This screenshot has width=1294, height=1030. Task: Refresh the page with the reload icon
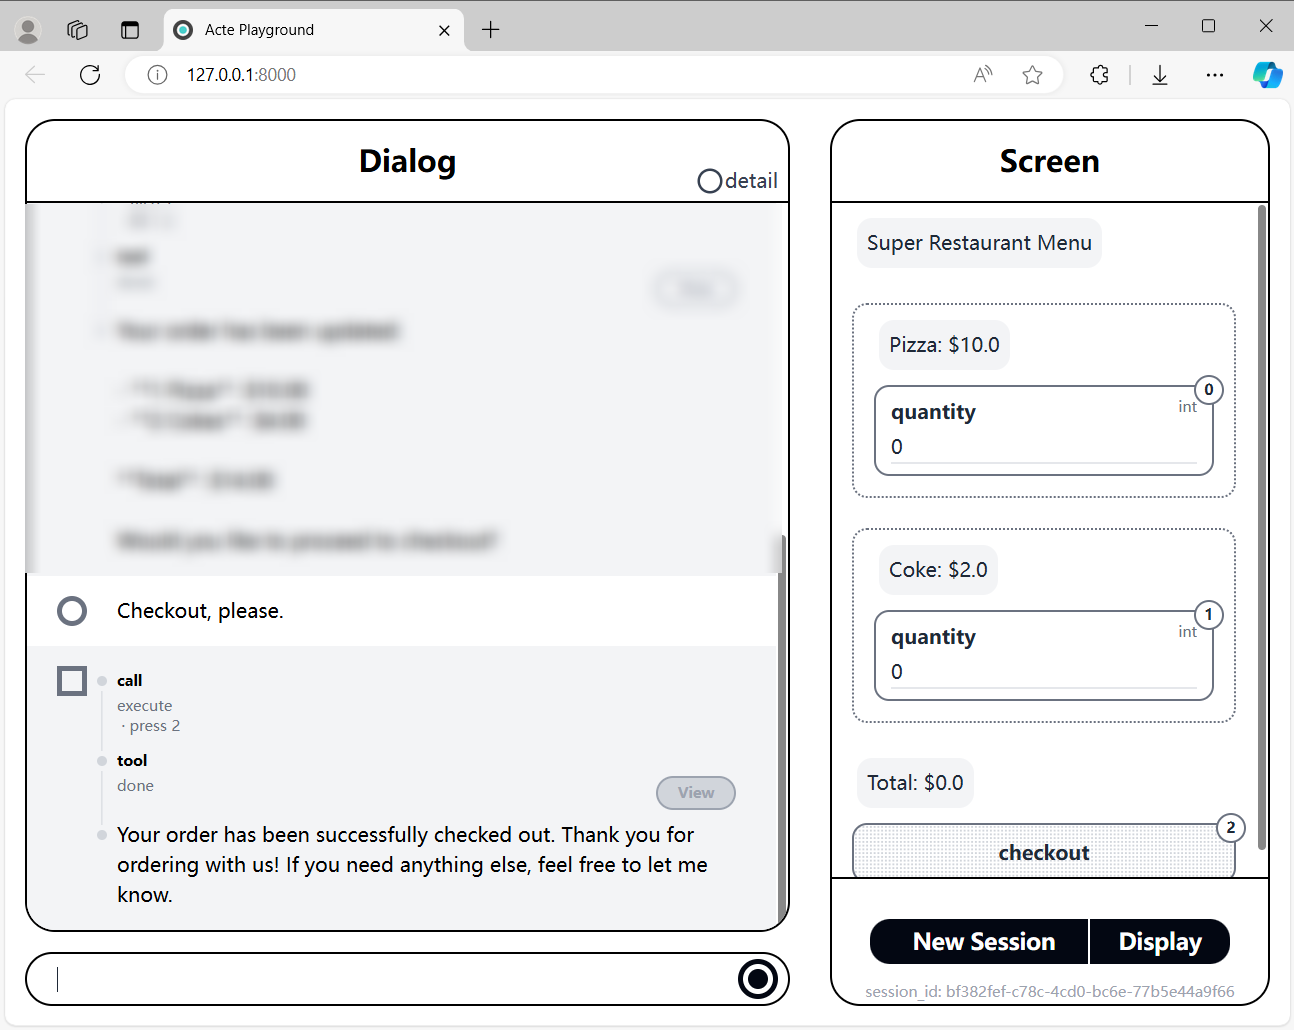pos(89,74)
